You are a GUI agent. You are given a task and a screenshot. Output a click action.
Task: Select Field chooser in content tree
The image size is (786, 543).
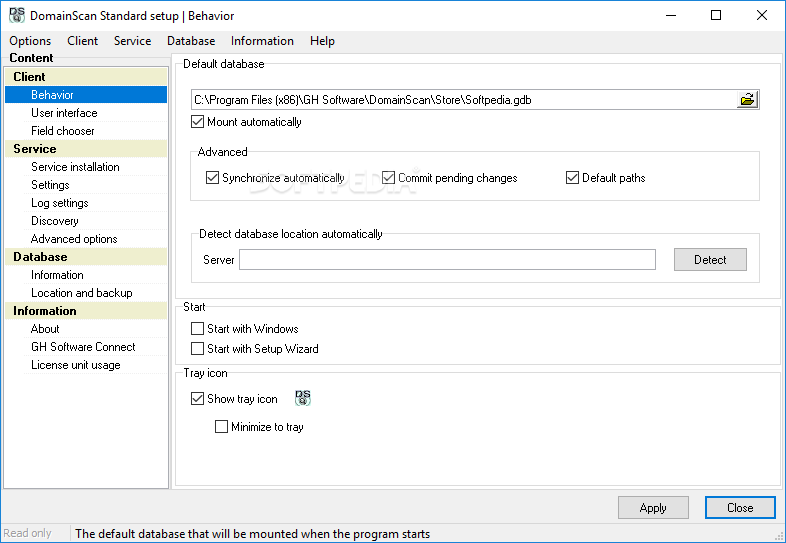point(86,131)
